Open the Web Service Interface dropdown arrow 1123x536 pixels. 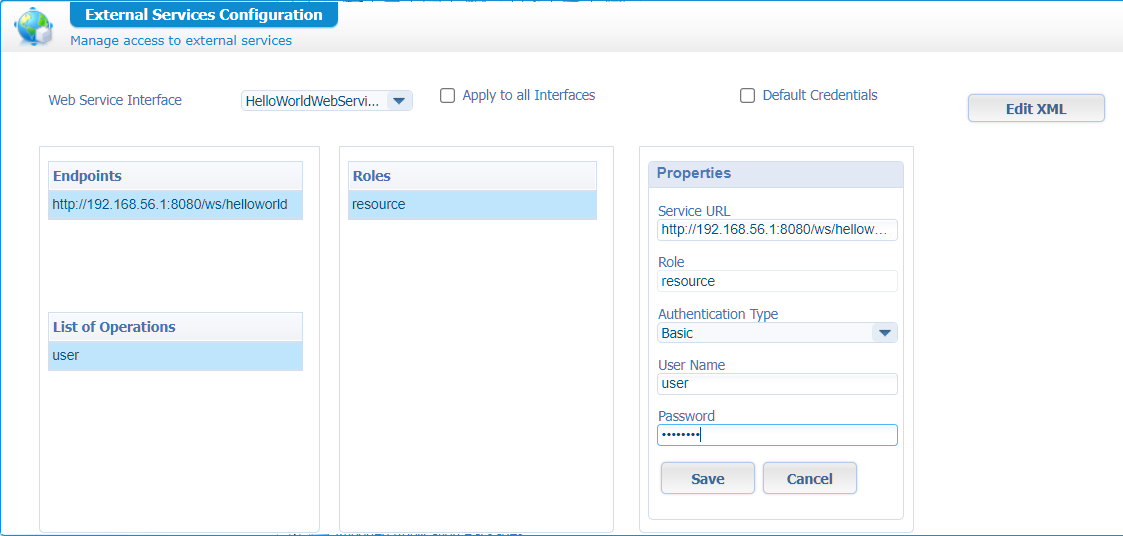click(398, 101)
